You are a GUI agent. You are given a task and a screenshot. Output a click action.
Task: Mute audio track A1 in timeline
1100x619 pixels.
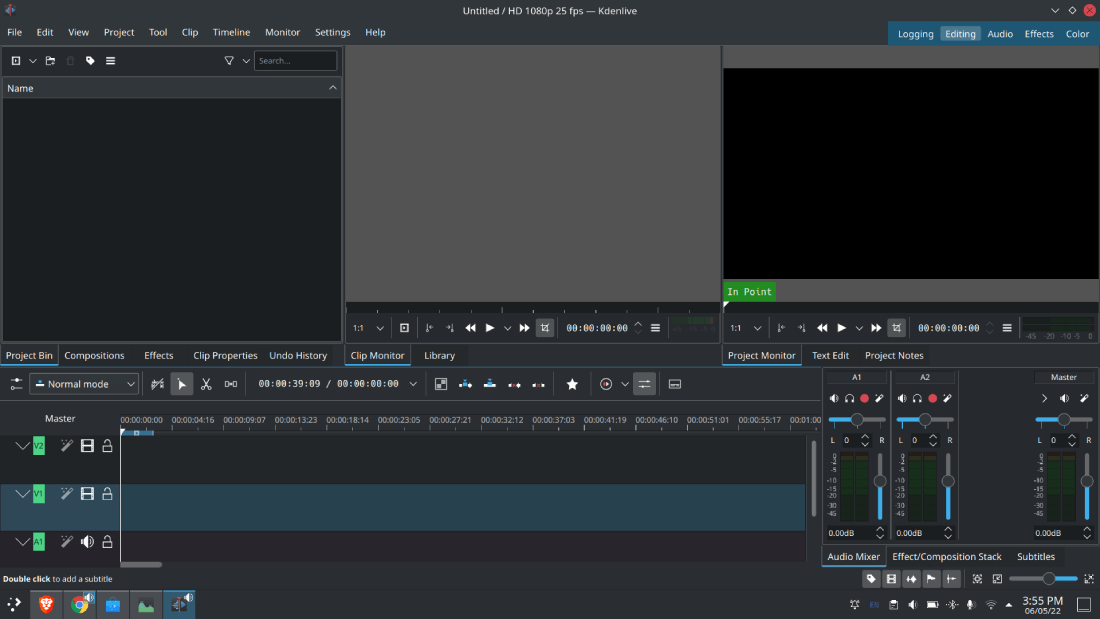(x=87, y=542)
